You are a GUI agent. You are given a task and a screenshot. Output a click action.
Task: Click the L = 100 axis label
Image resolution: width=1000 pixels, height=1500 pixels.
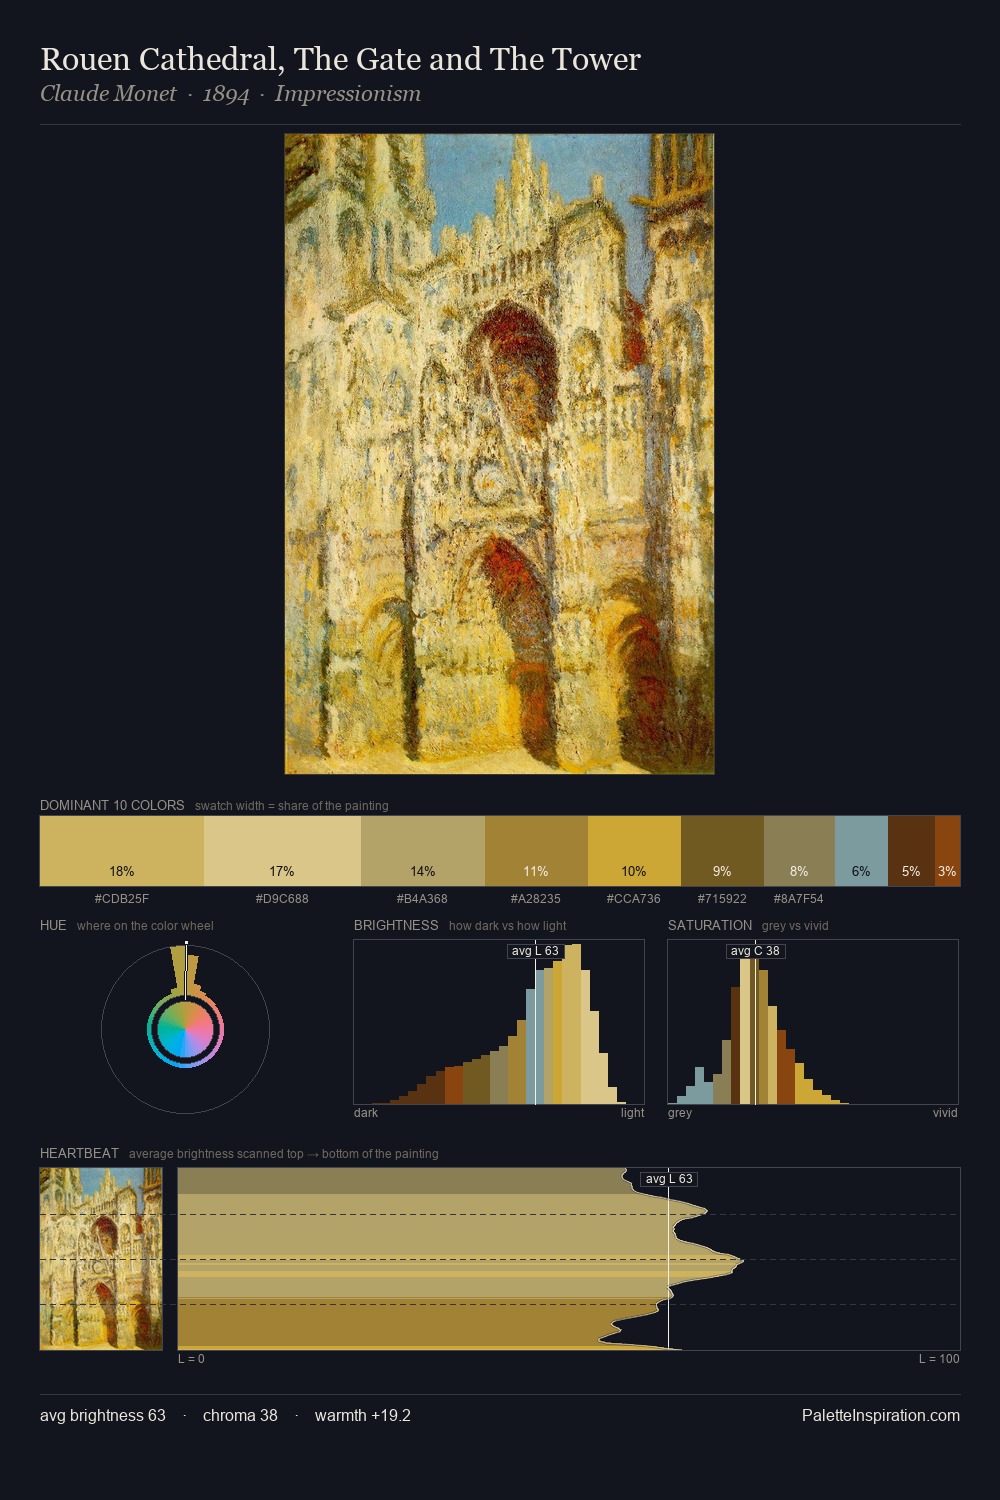point(939,1359)
